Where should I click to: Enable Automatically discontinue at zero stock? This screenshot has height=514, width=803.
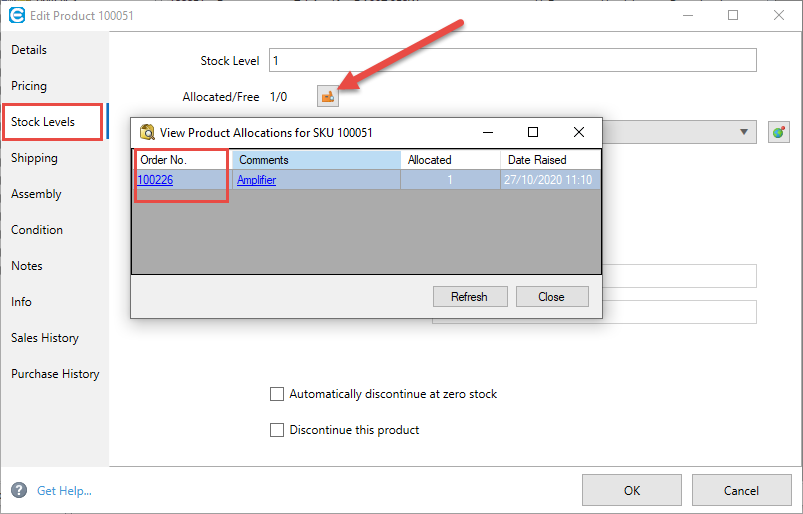tap(277, 394)
